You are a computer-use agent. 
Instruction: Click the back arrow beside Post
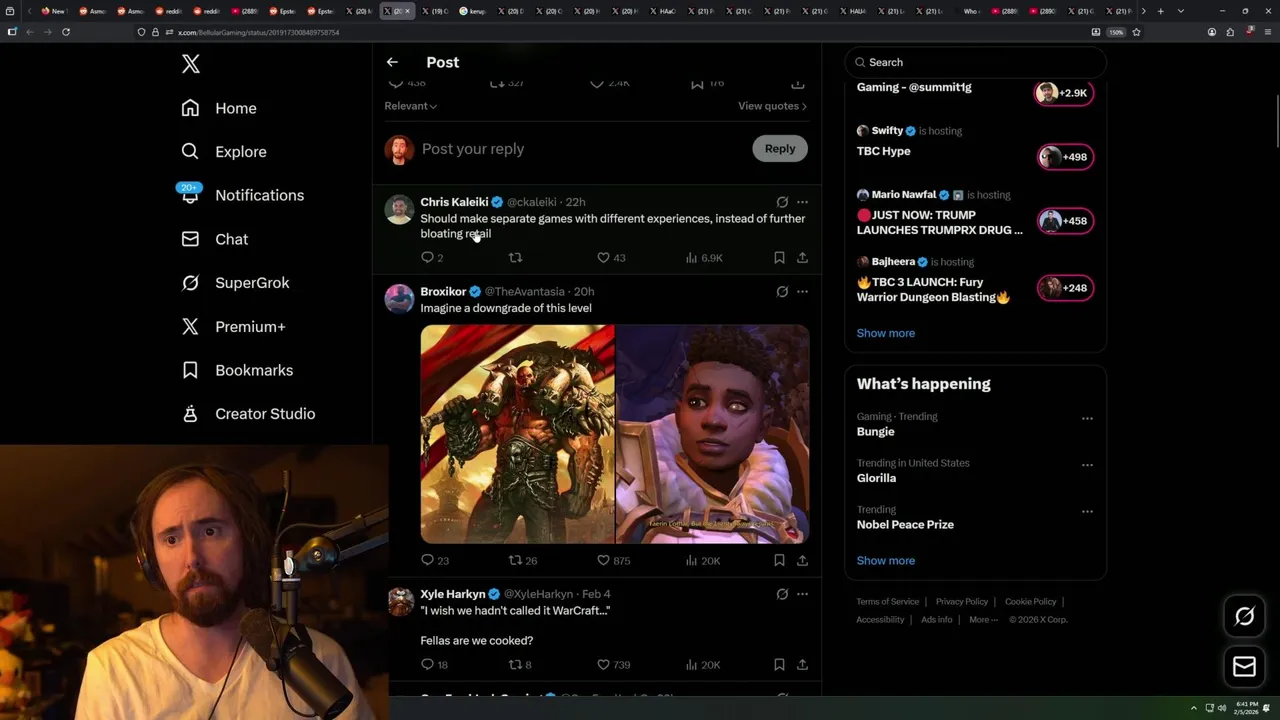click(x=392, y=62)
